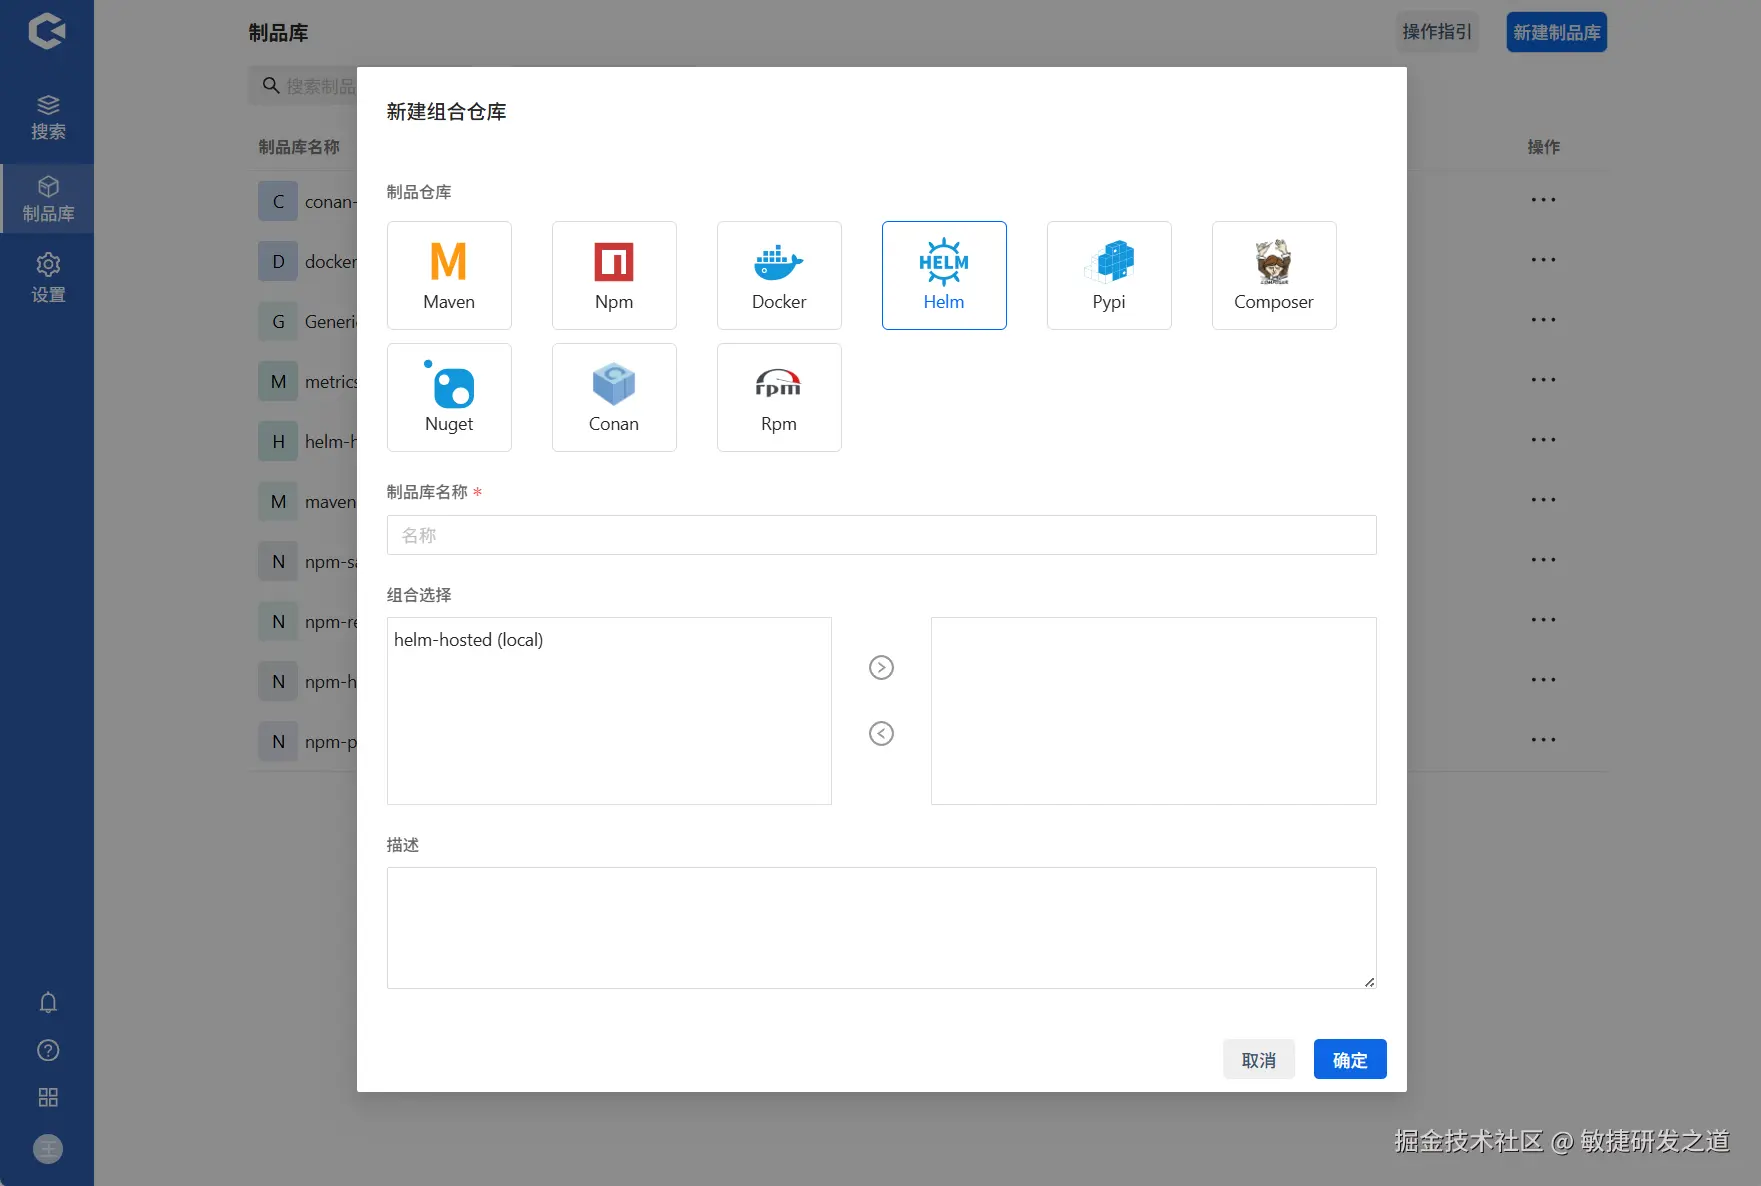The width and height of the screenshot is (1761, 1186).
Task: Select the Nuget repository type
Action: (449, 397)
